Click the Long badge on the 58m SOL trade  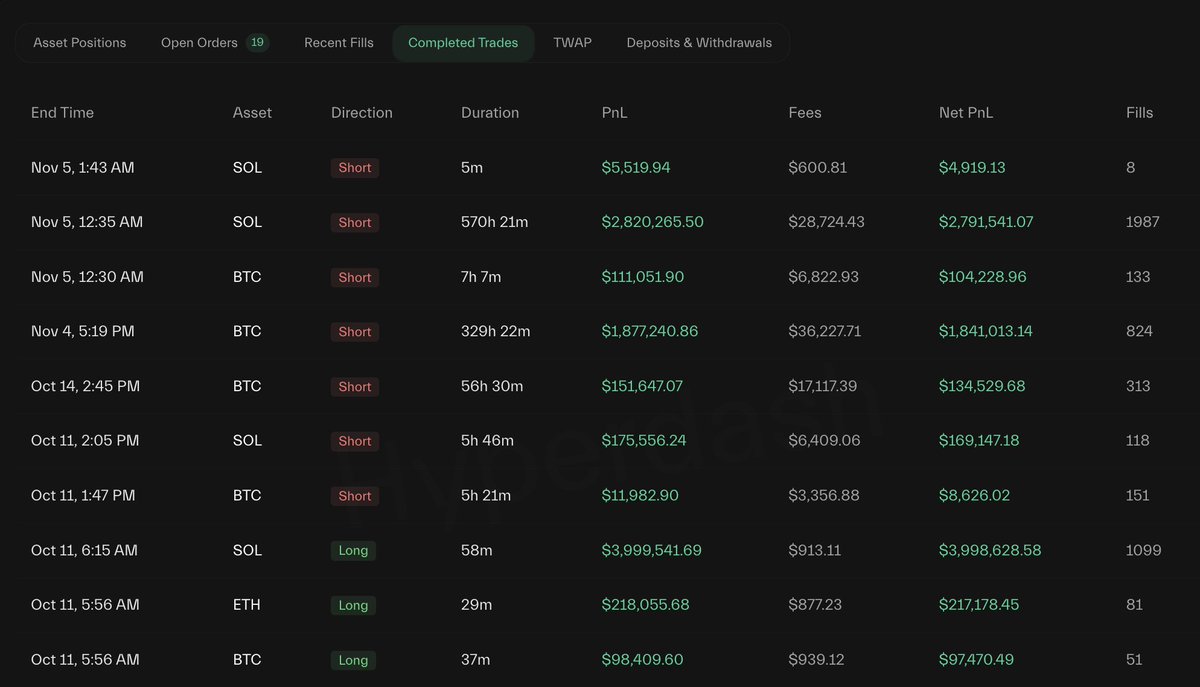pyautogui.click(x=353, y=550)
